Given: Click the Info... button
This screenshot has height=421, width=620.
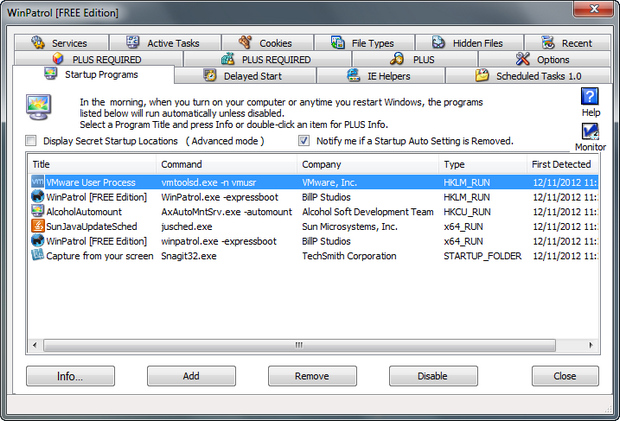Looking at the screenshot, I should click(x=70, y=376).
